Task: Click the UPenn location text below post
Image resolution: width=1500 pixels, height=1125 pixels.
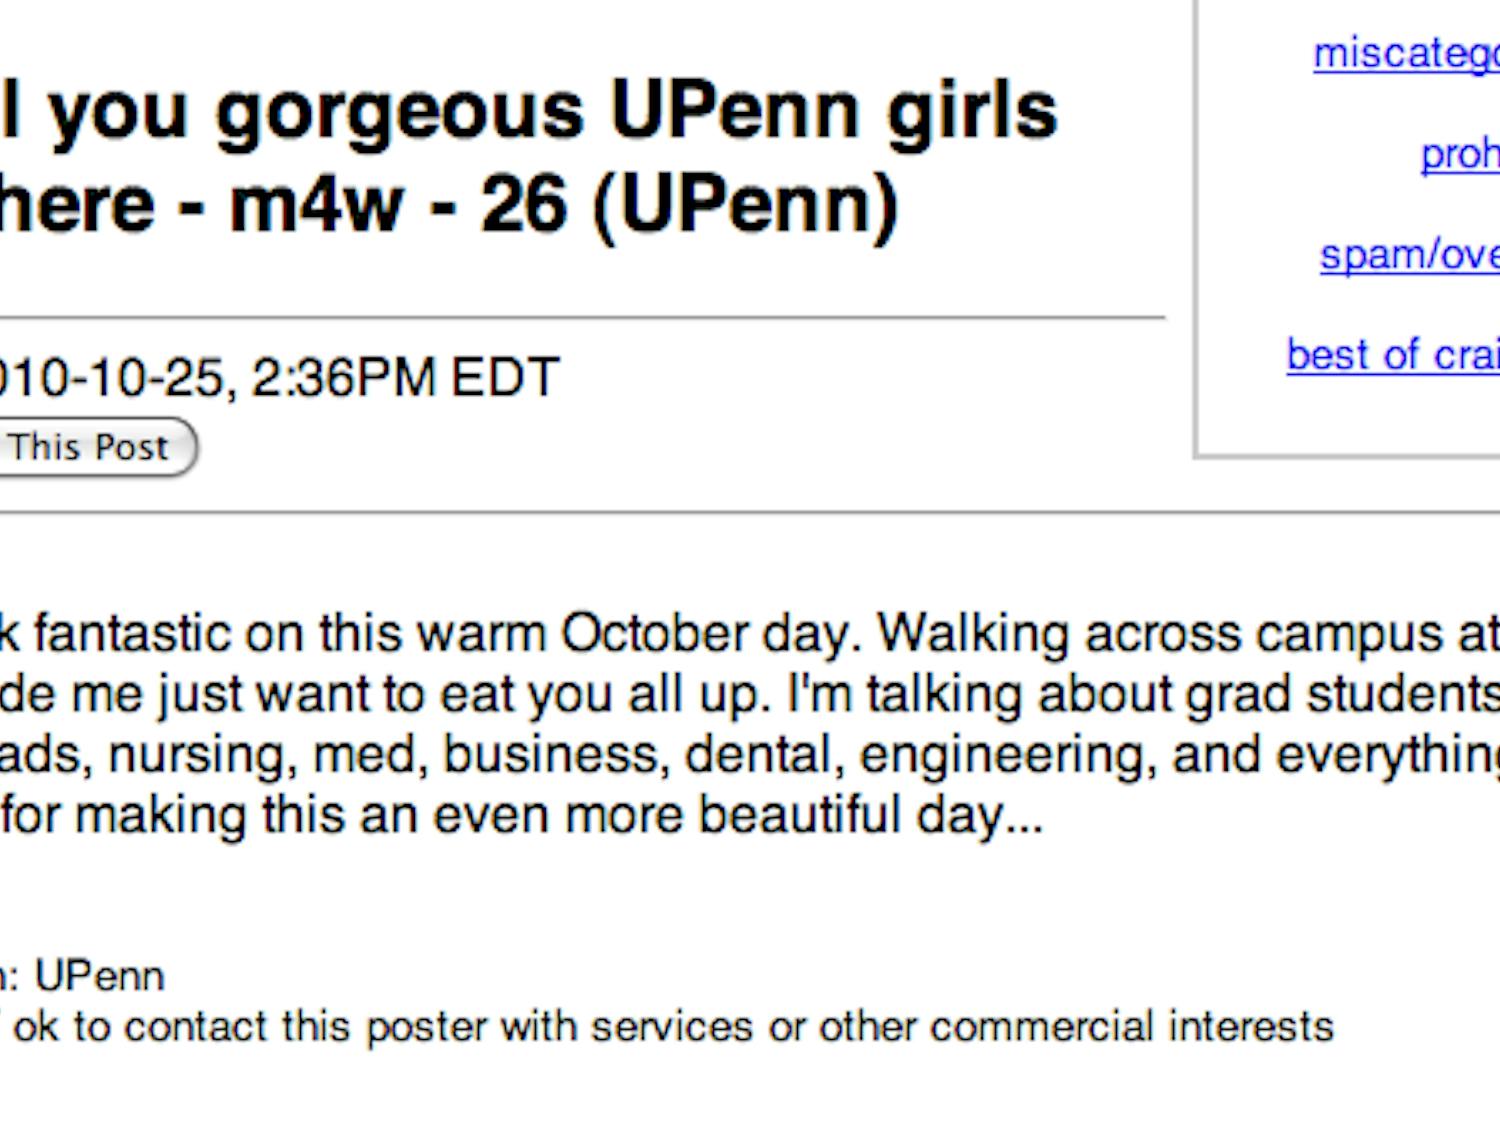Action: coord(99,976)
